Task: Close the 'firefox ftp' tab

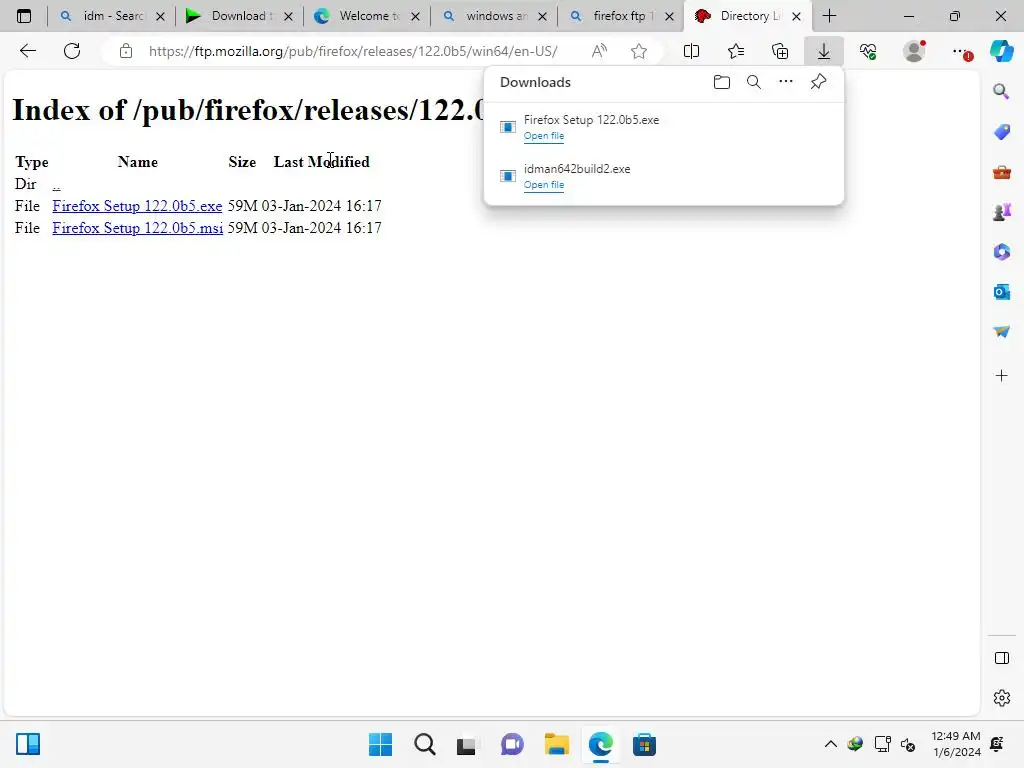Action: pyautogui.click(x=669, y=16)
